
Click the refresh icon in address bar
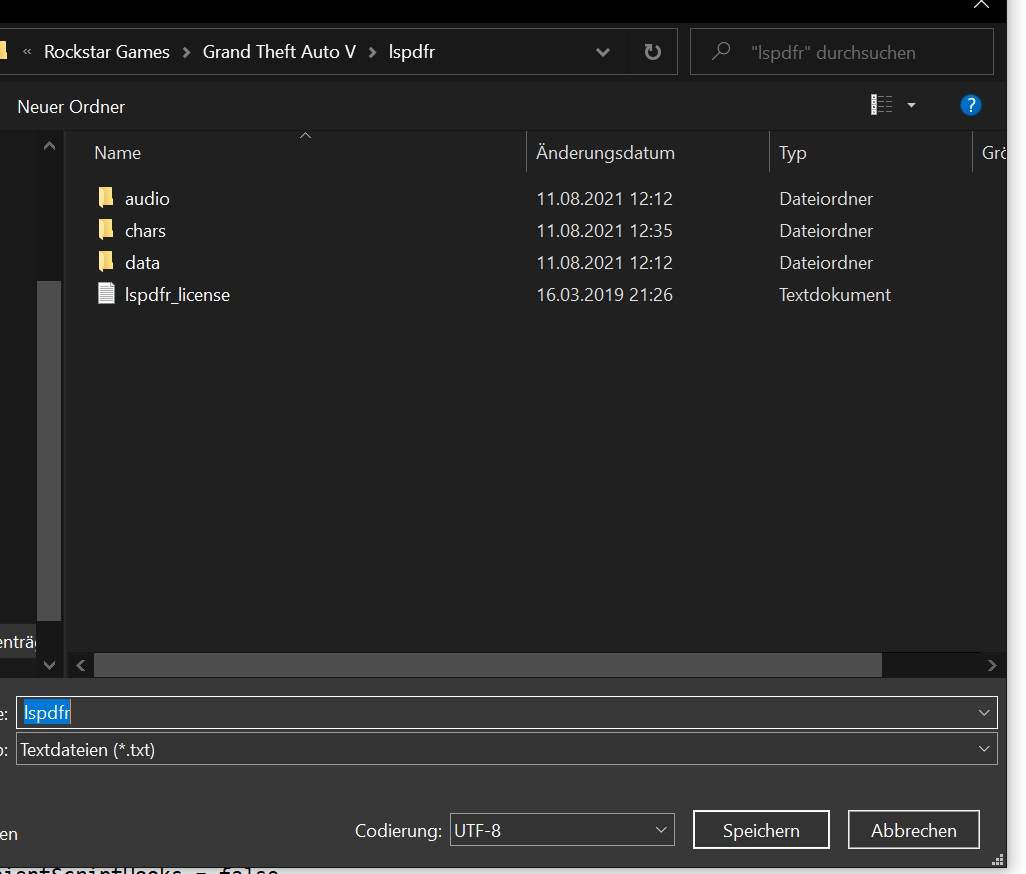tap(652, 52)
